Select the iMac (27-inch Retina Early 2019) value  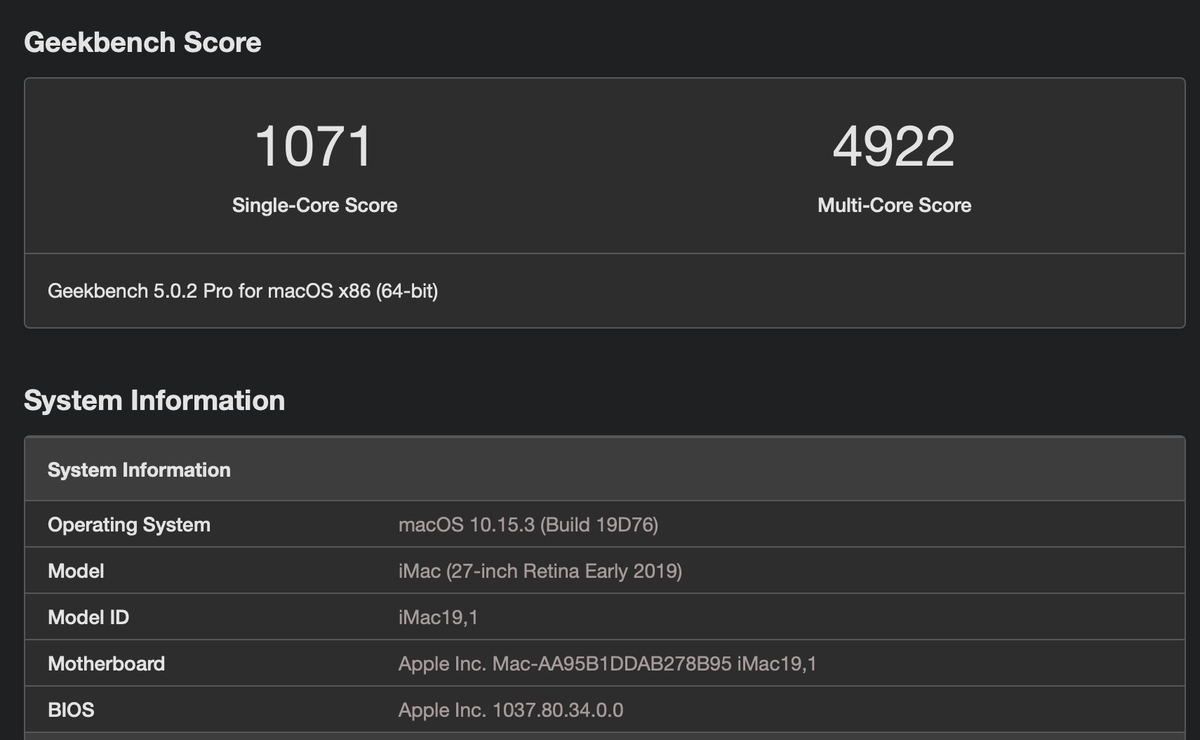click(540, 571)
